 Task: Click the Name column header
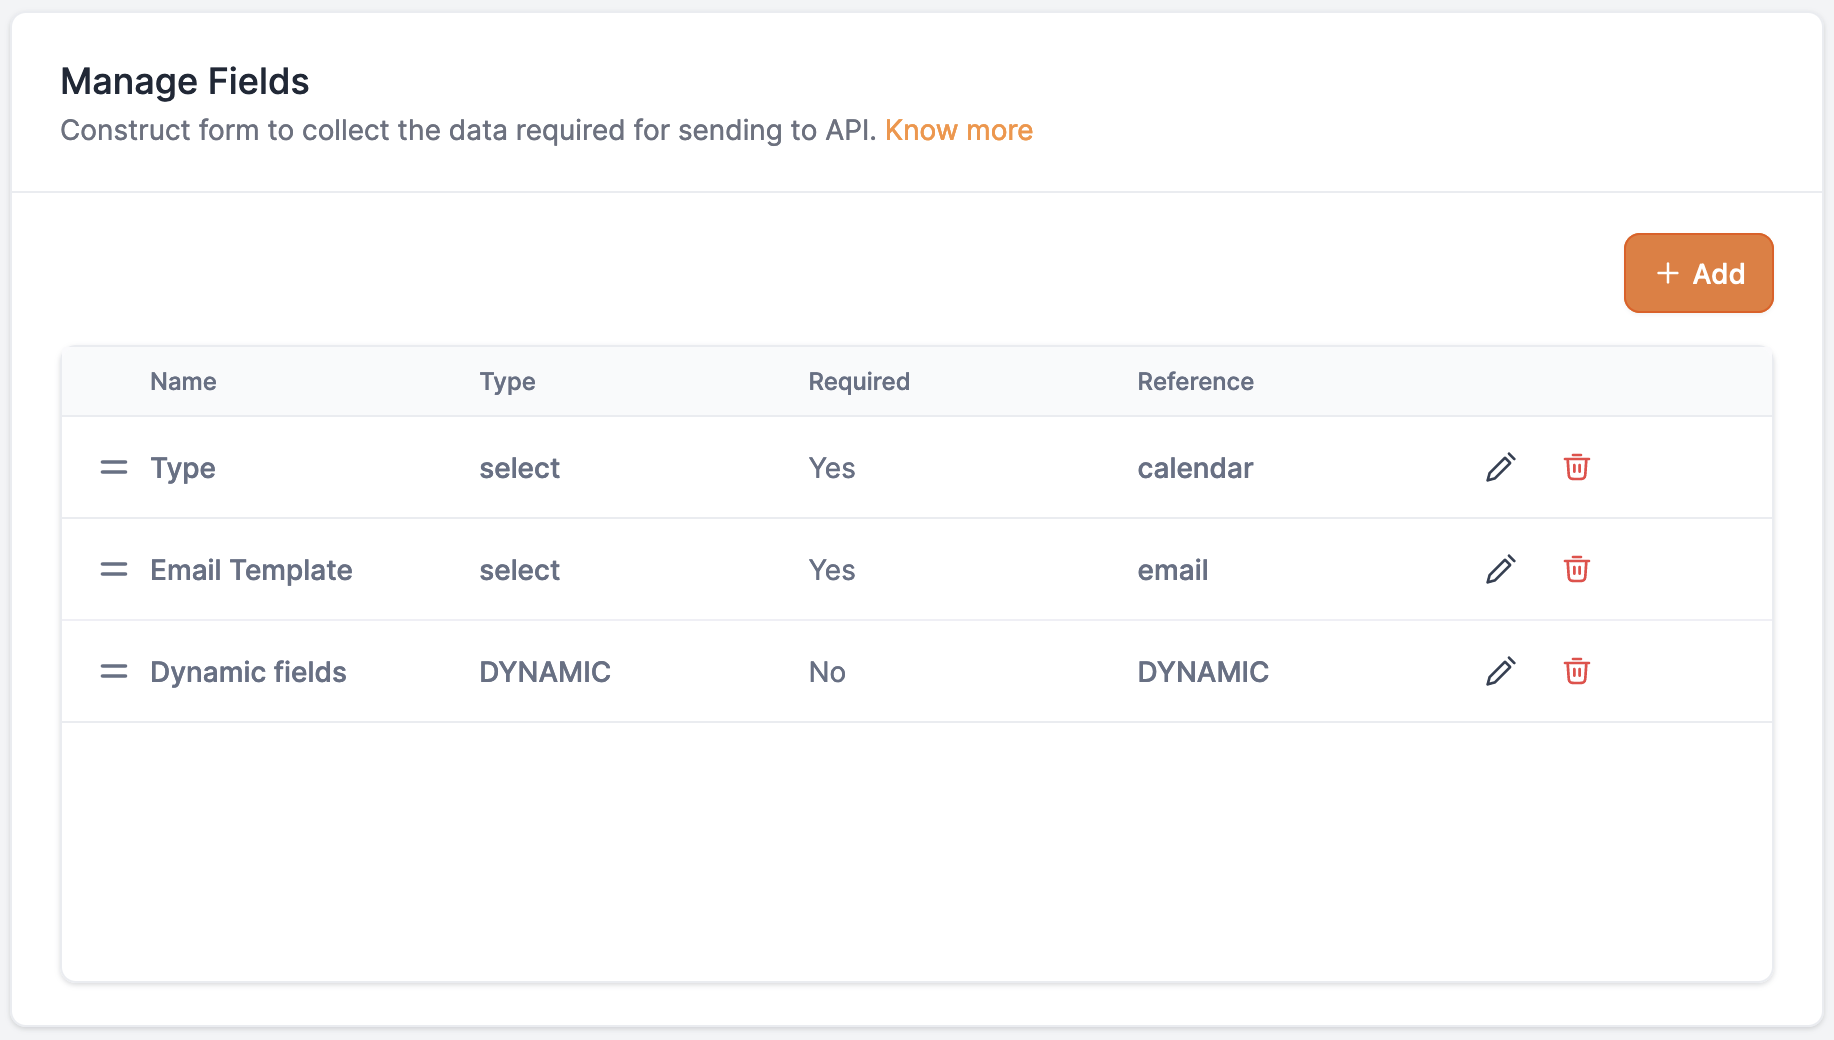(x=183, y=381)
